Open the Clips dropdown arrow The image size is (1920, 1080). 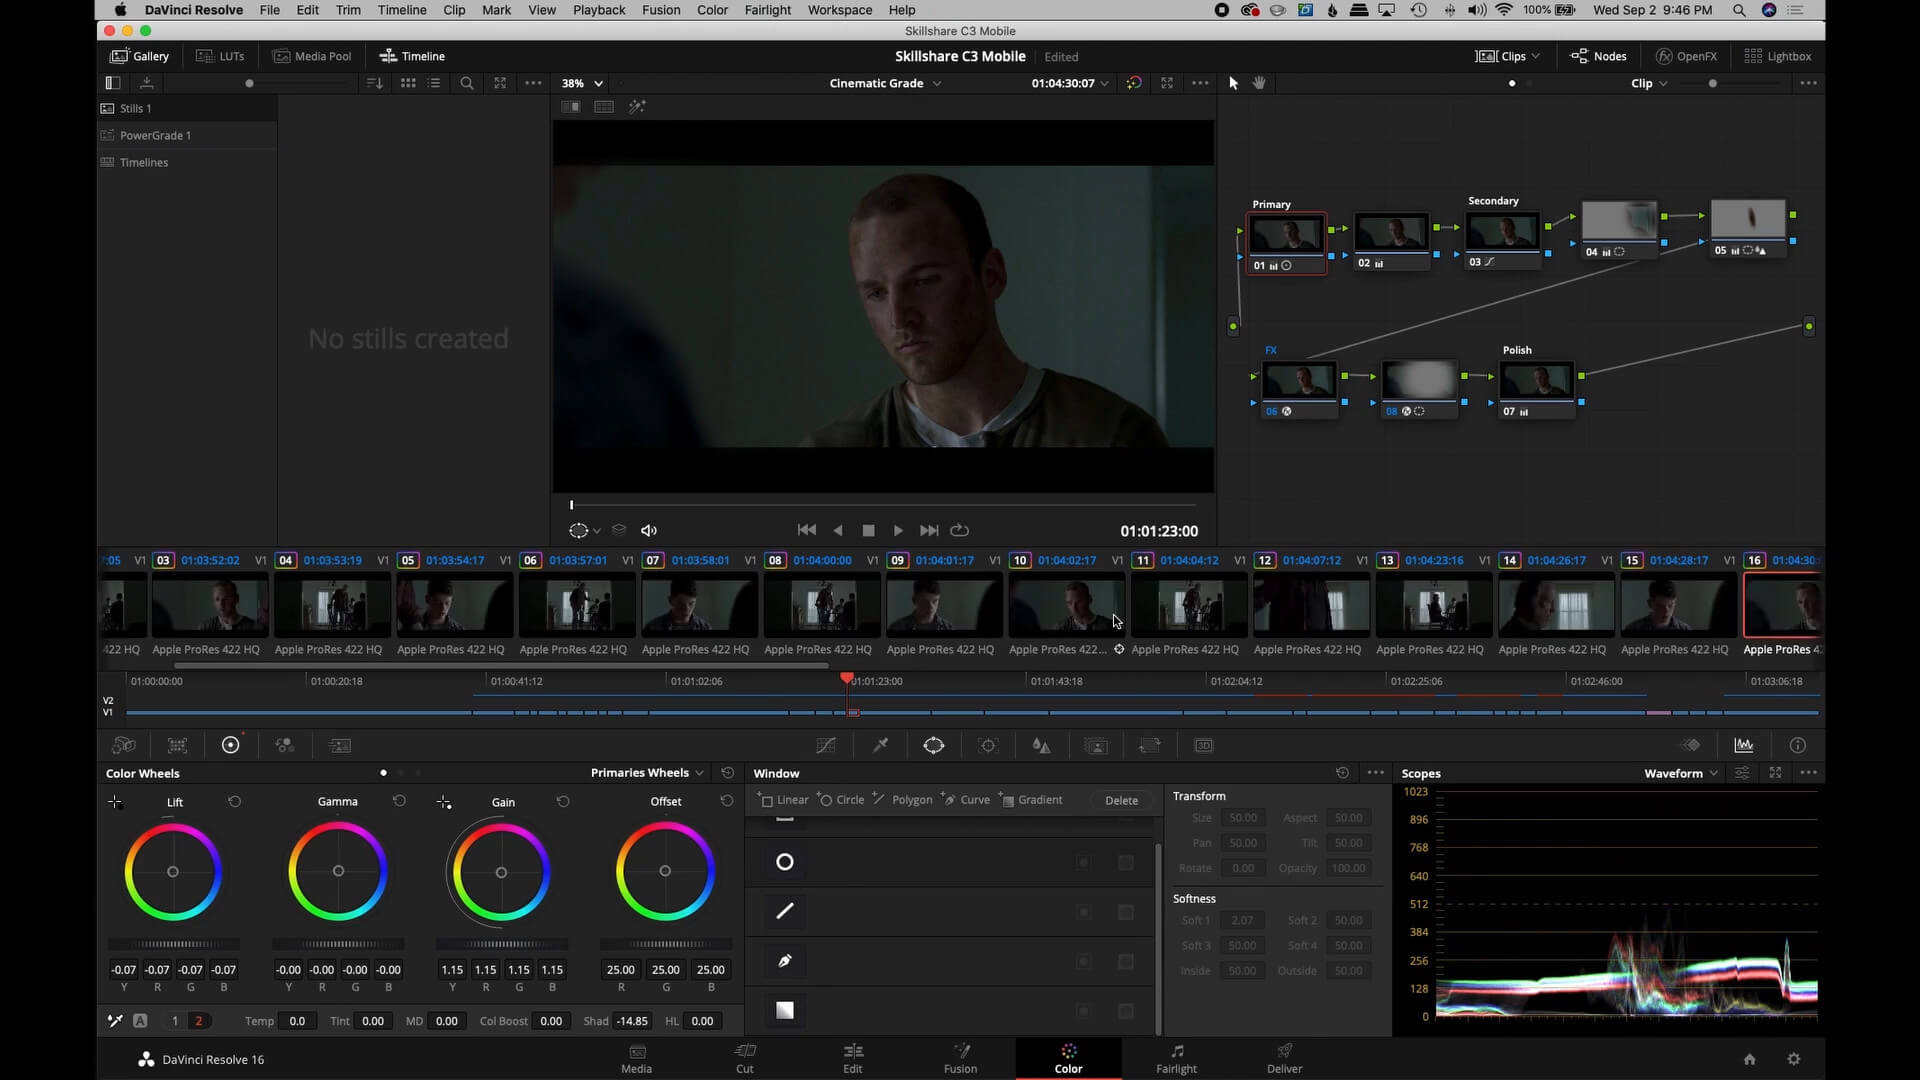point(1536,56)
